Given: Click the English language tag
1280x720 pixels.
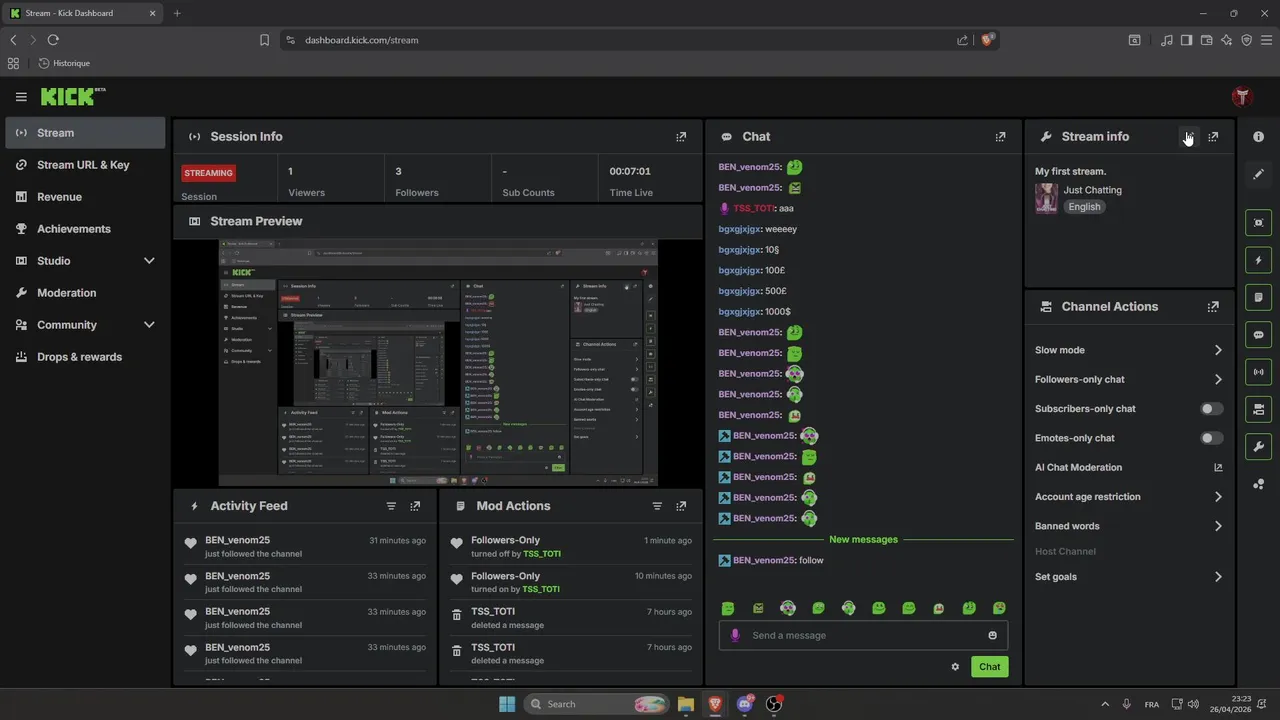Looking at the screenshot, I should pyautogui.click(x=1084, y=207).
